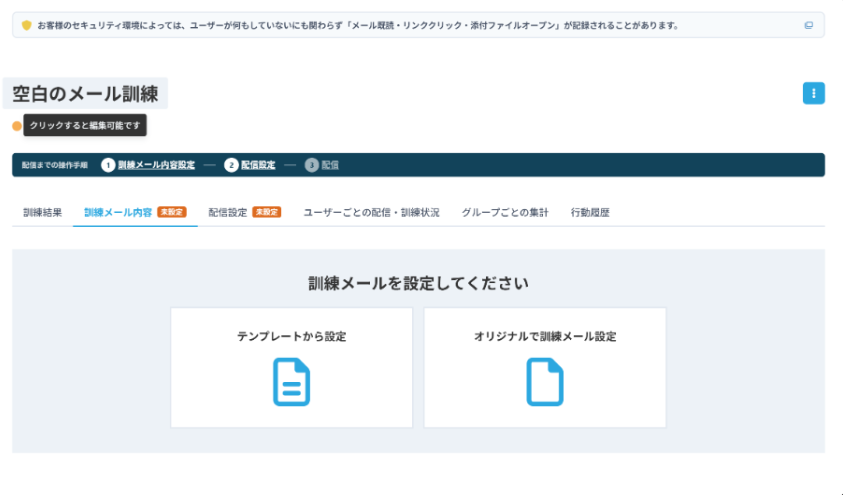Open the グループごとの集計 tab

(505, 212)
